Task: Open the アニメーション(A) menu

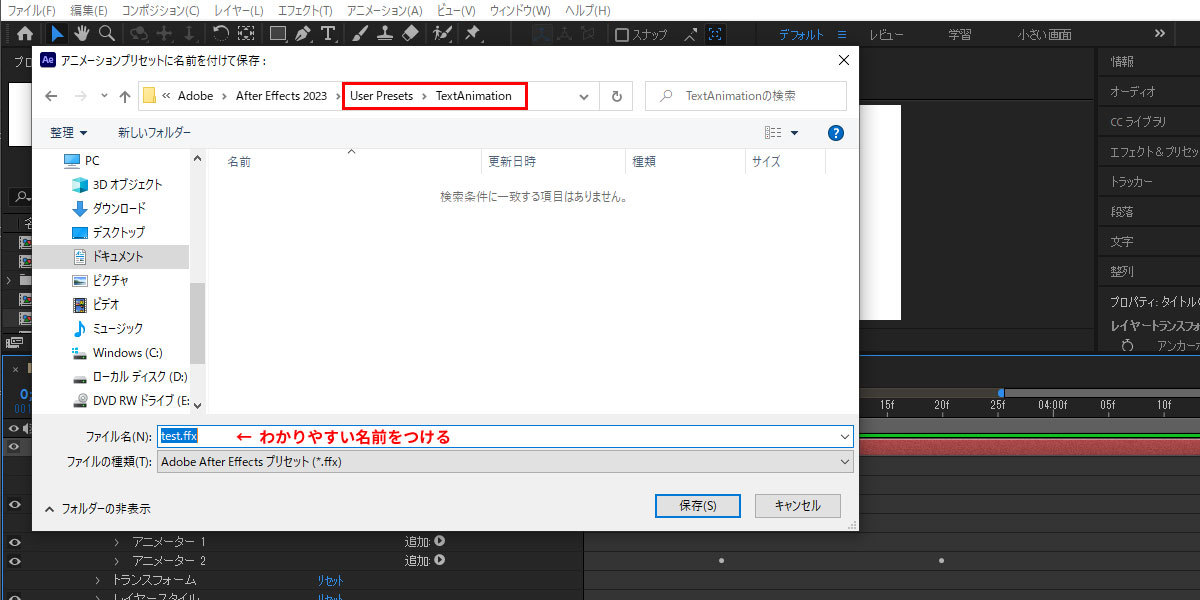Action: (384, 10)
